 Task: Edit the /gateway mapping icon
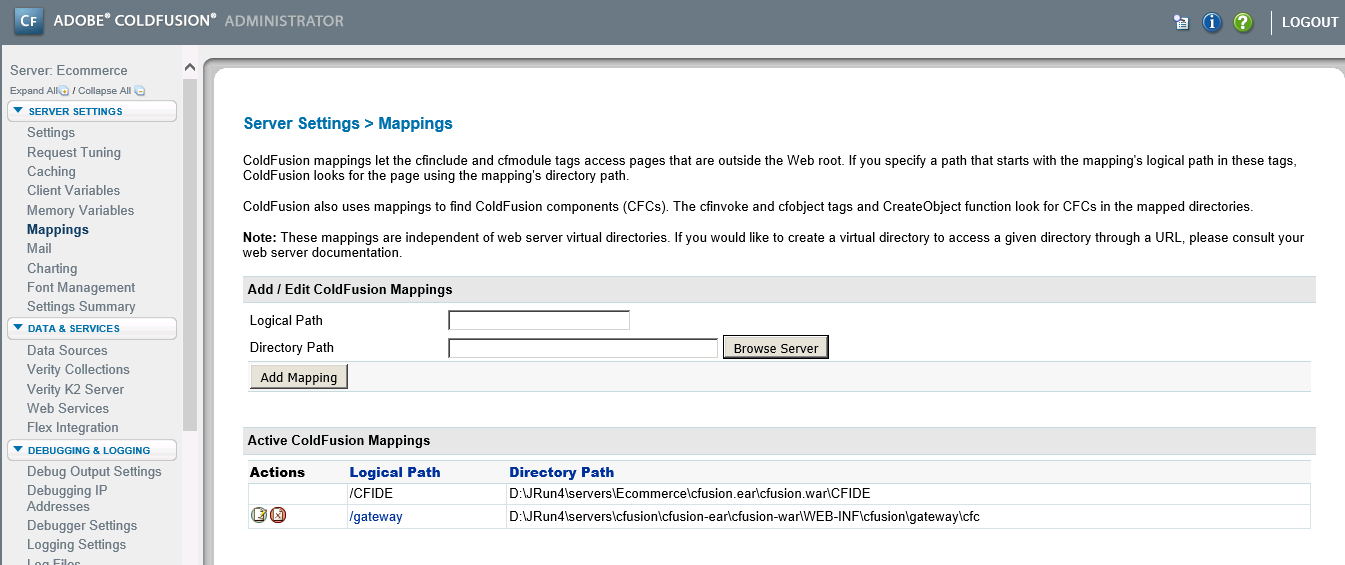[x=259, y=515]
